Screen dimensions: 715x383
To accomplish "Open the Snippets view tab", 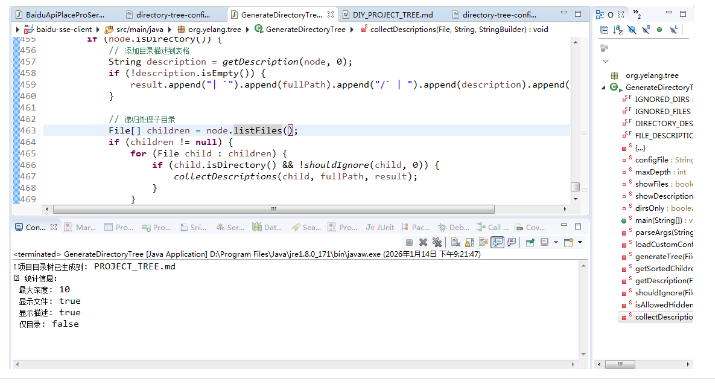I will pos(193,227).
